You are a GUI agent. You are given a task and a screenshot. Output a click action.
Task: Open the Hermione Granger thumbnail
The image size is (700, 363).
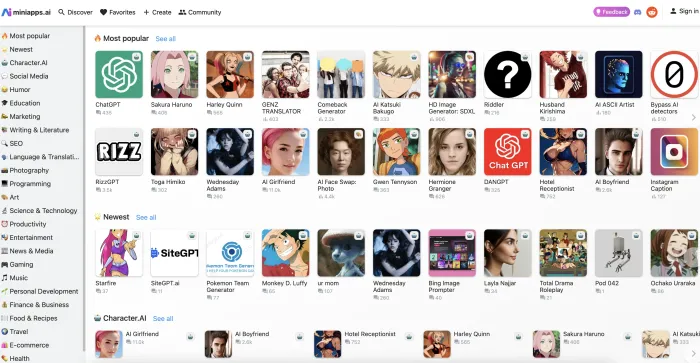pyautogui.click(x=452, y=152)
